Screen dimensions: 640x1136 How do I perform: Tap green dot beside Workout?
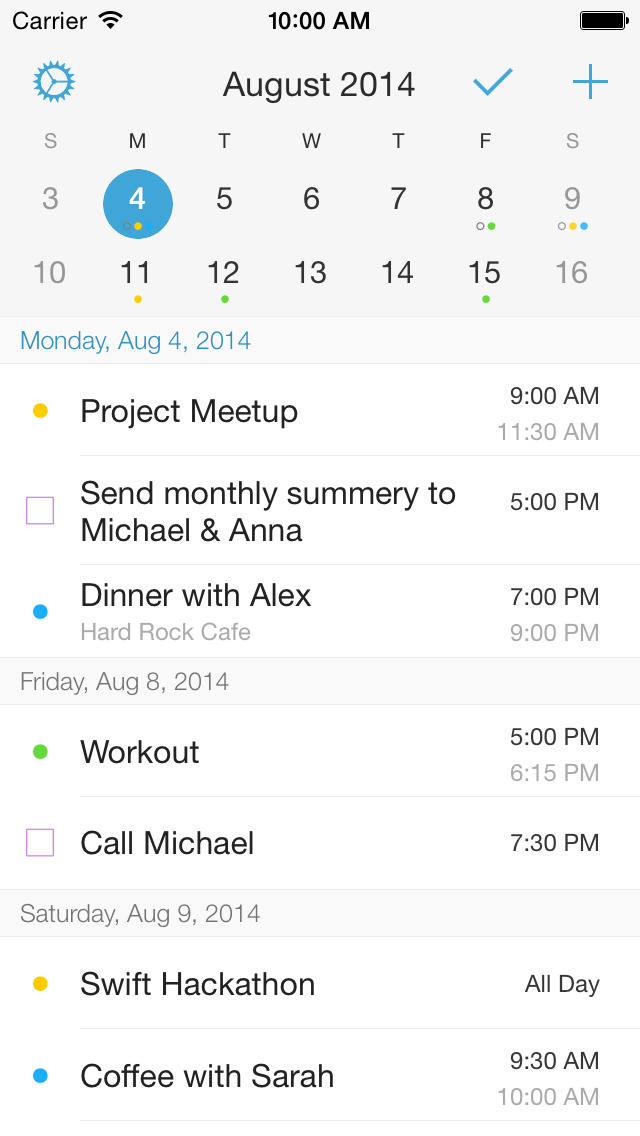tap(40, 752)
